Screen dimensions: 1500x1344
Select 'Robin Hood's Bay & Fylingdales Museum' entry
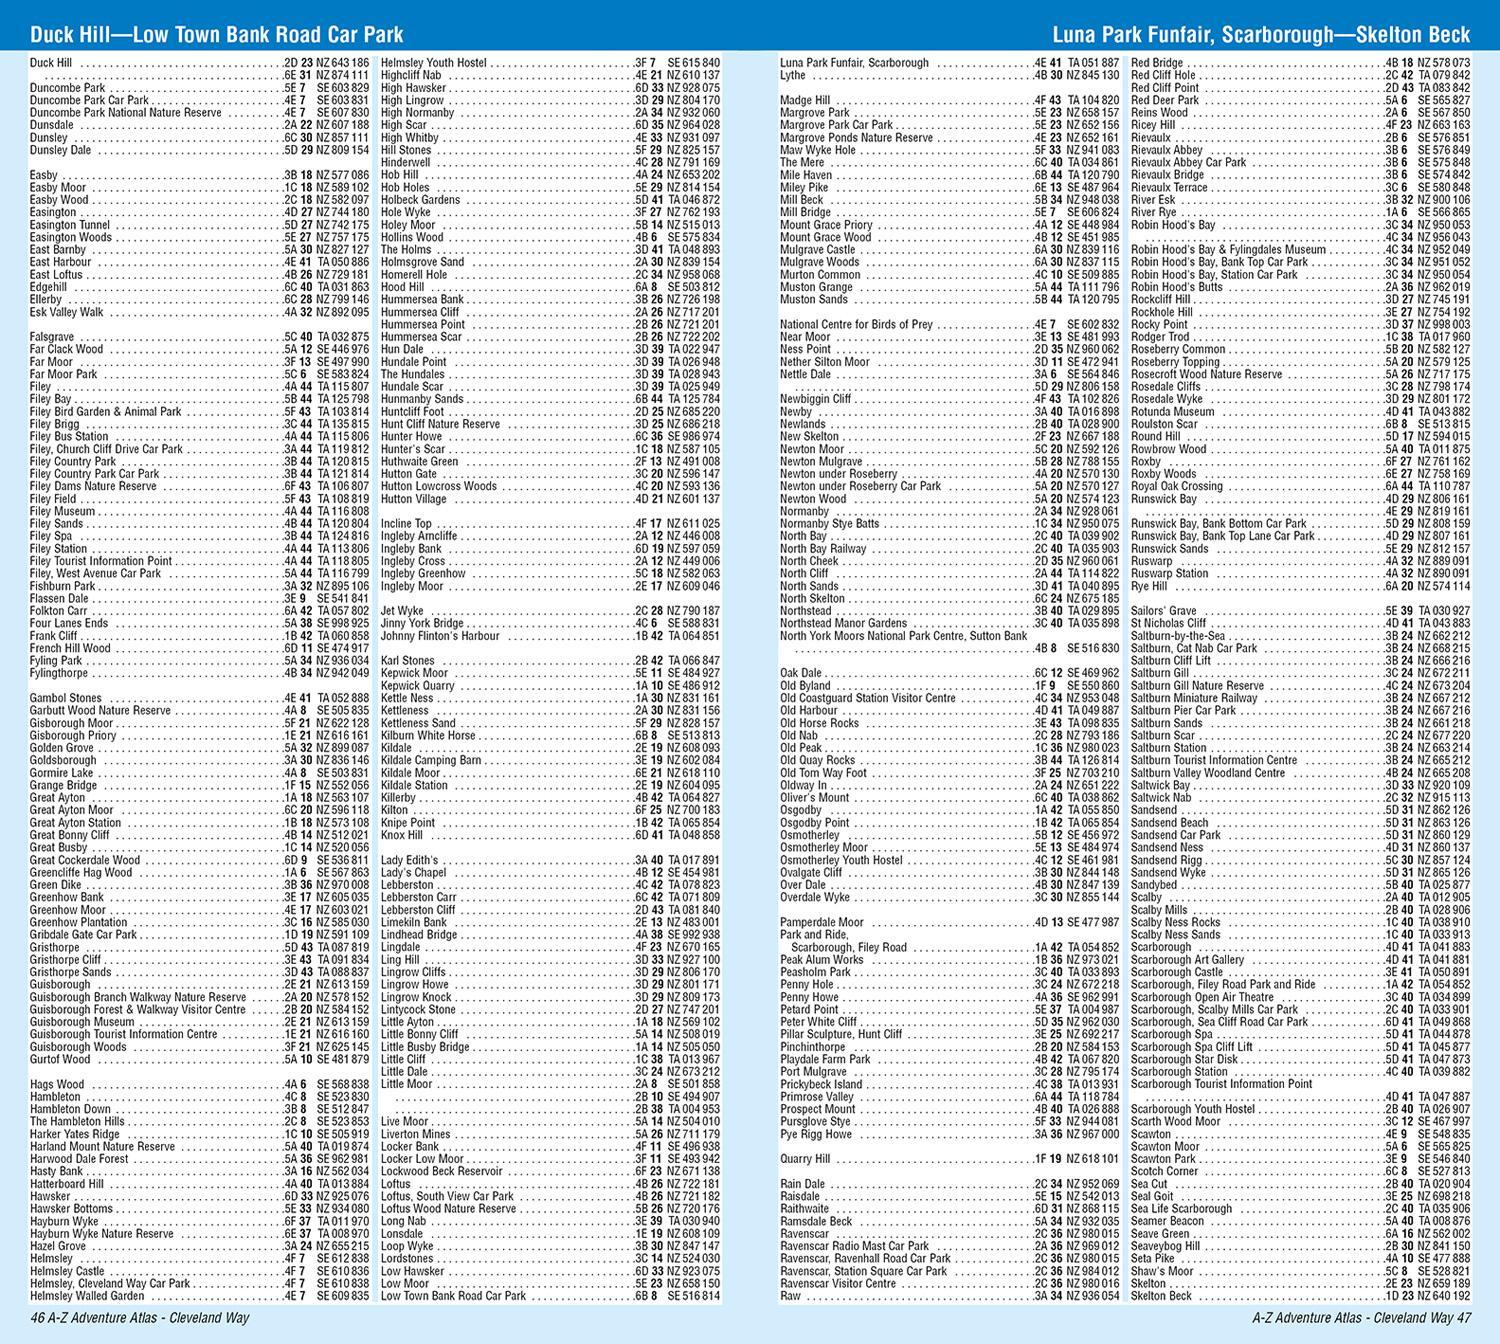pos(1301,250)
